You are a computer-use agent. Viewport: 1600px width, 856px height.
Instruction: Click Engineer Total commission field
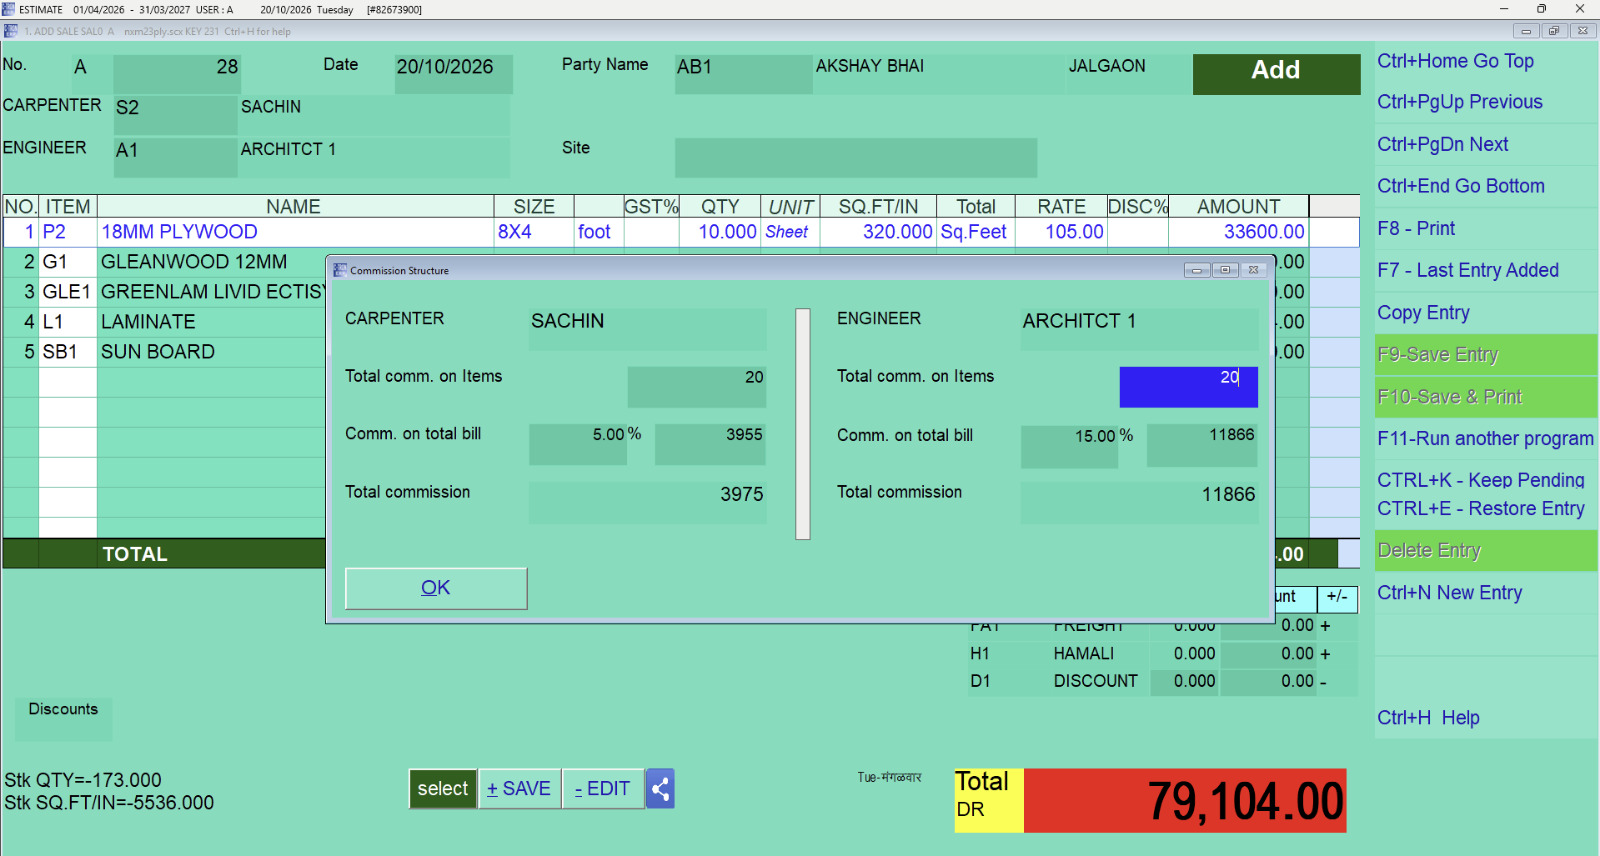(1139, 503)
